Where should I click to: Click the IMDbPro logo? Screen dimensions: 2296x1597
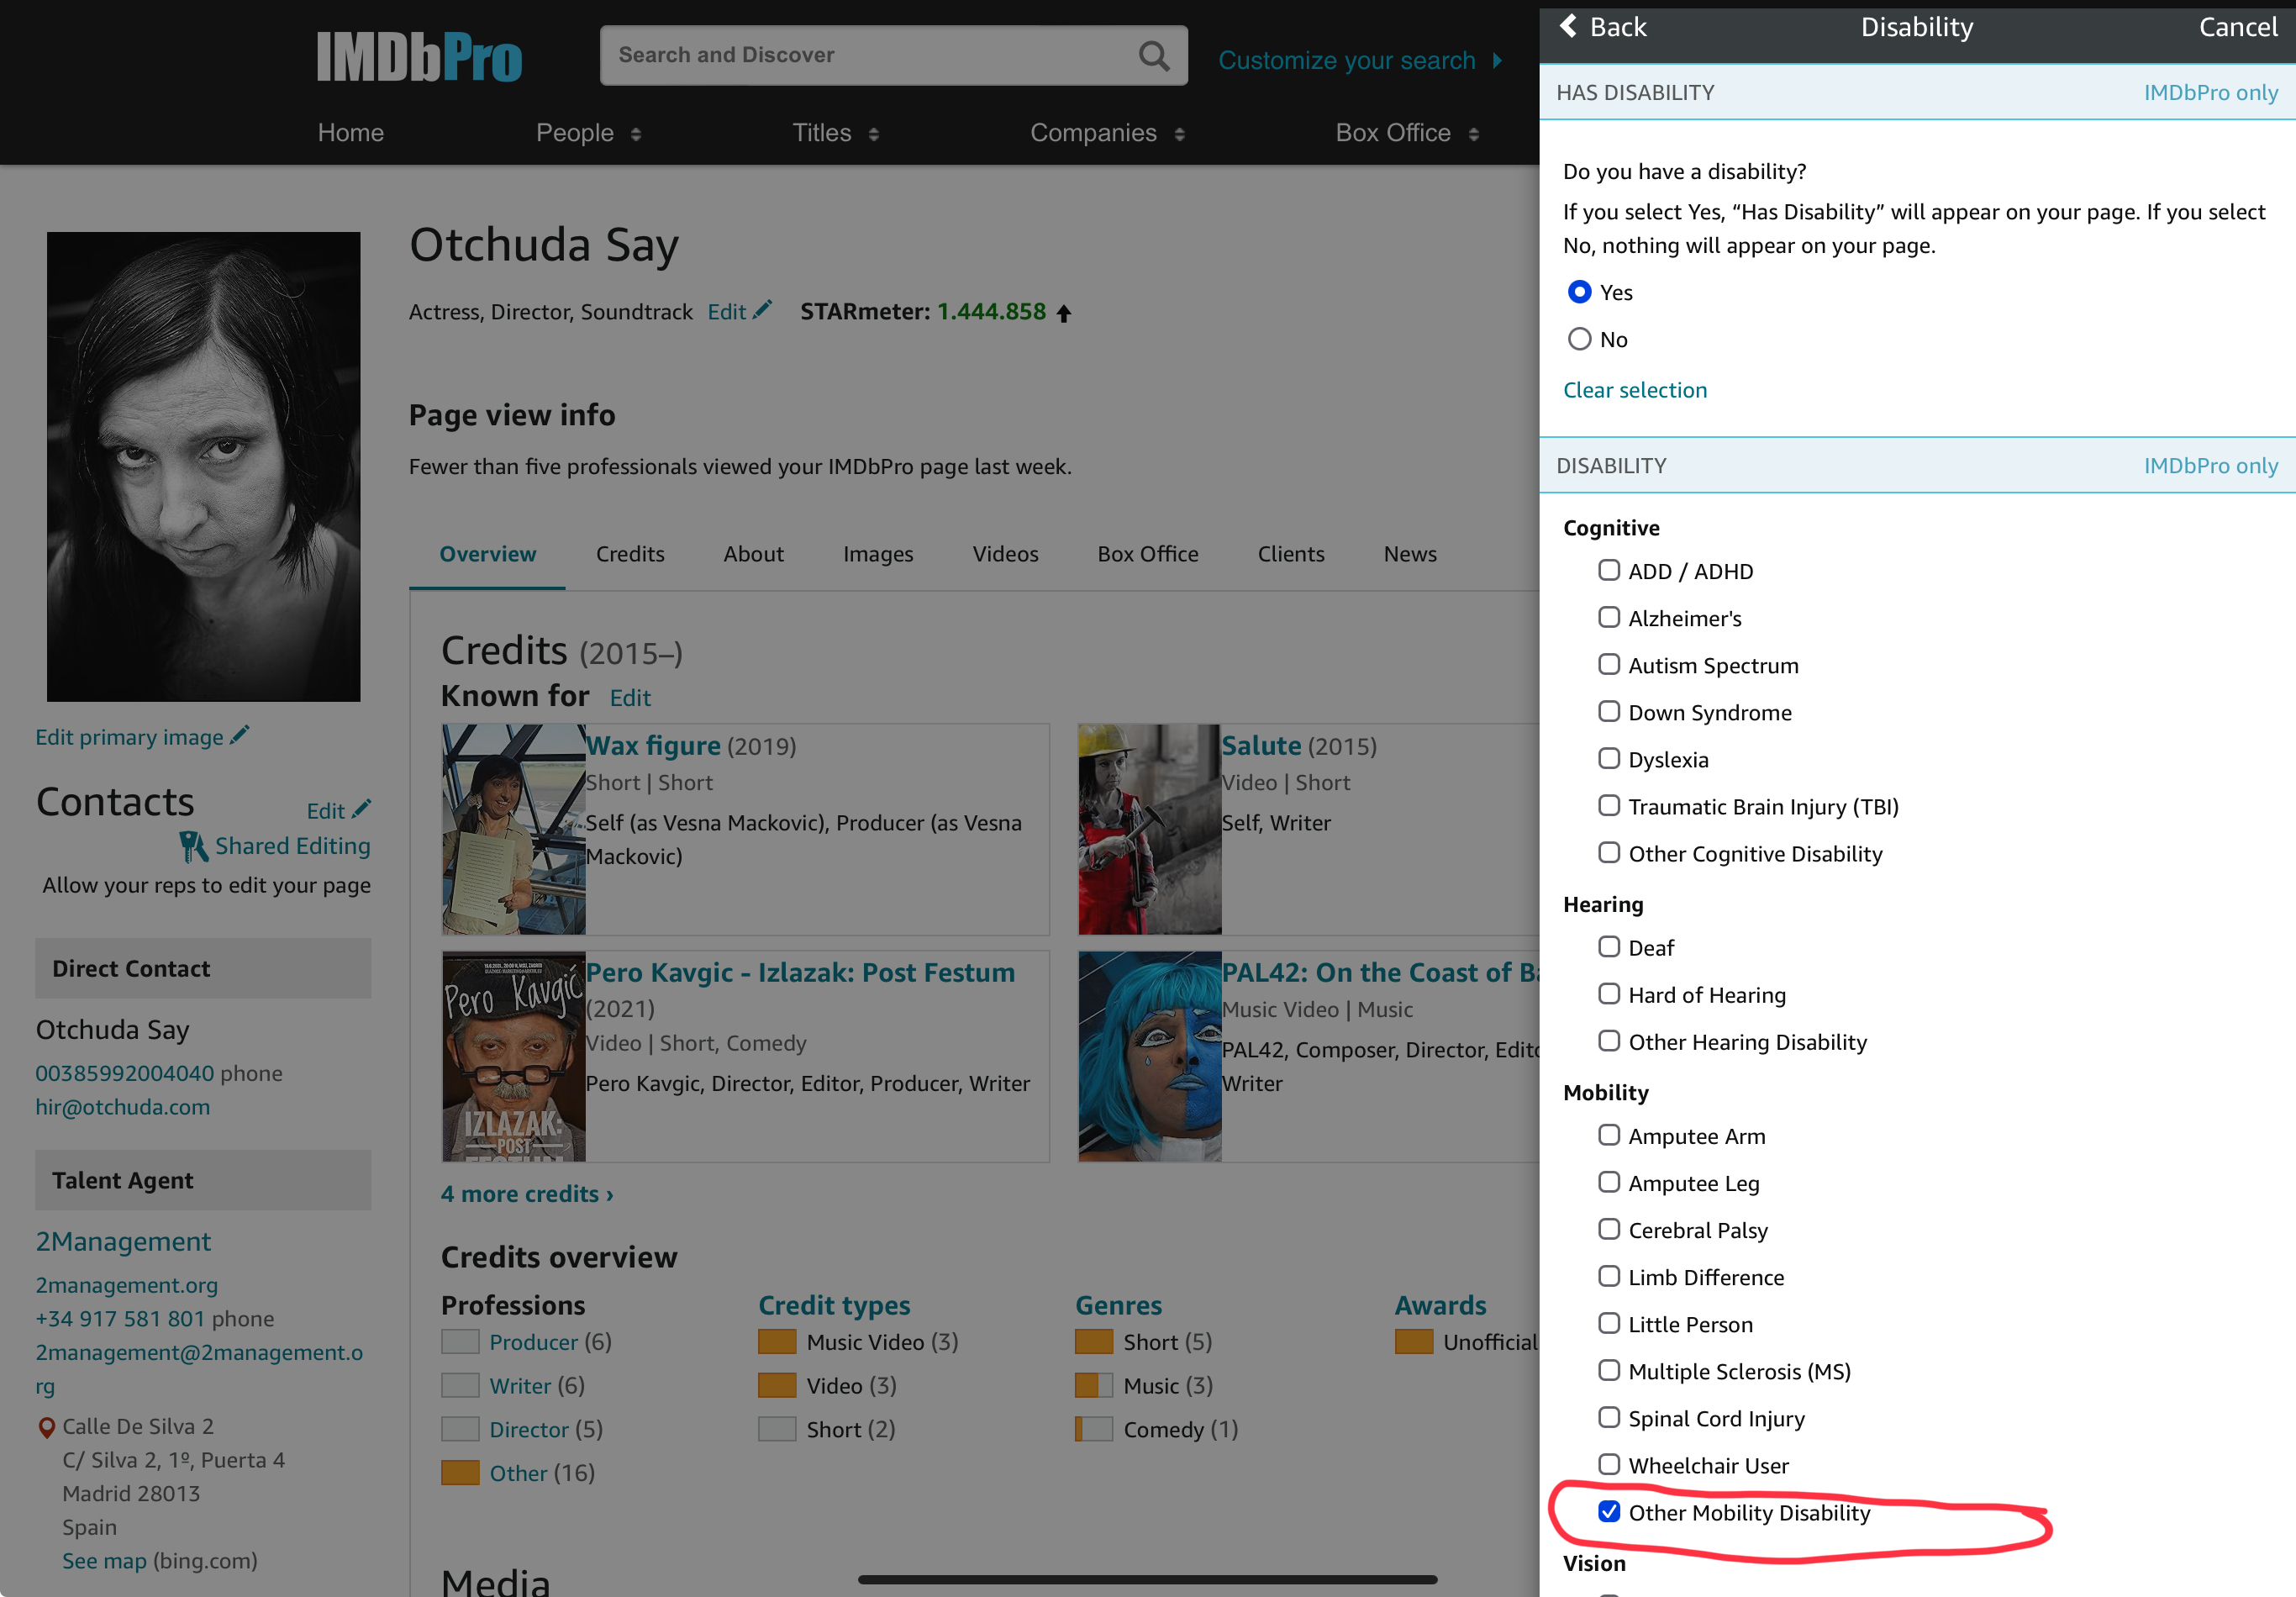click(418, 56)
